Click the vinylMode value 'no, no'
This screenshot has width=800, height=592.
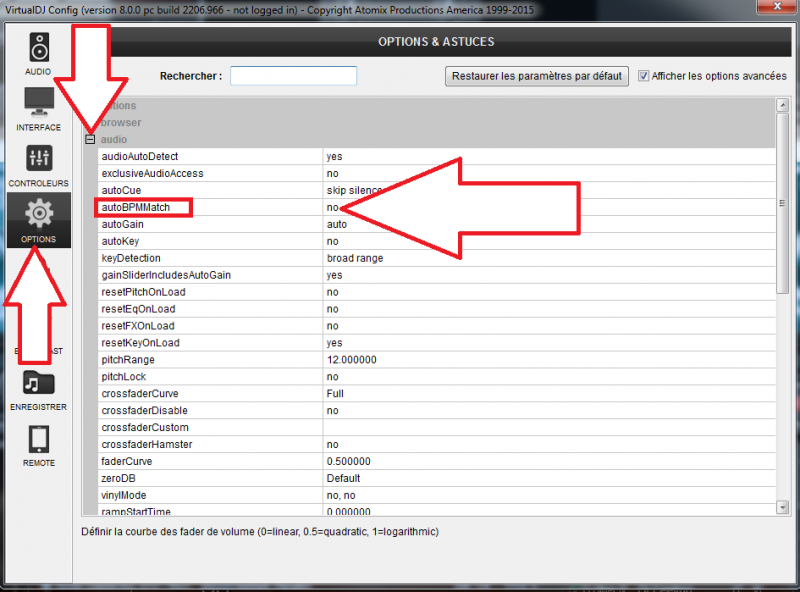pos(341,495)
